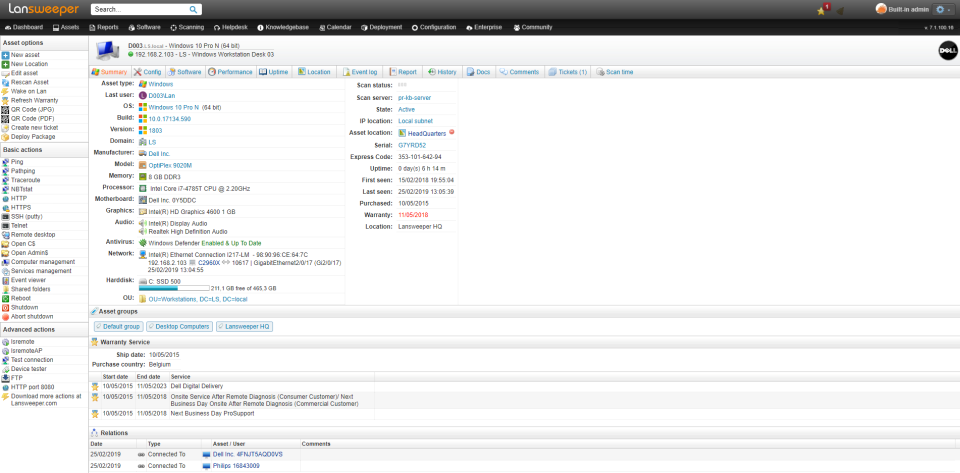The width and height of the screenshot is (960, 473).
Task: Open the OU=Workstations link
Action: click(x=198, y=299)
